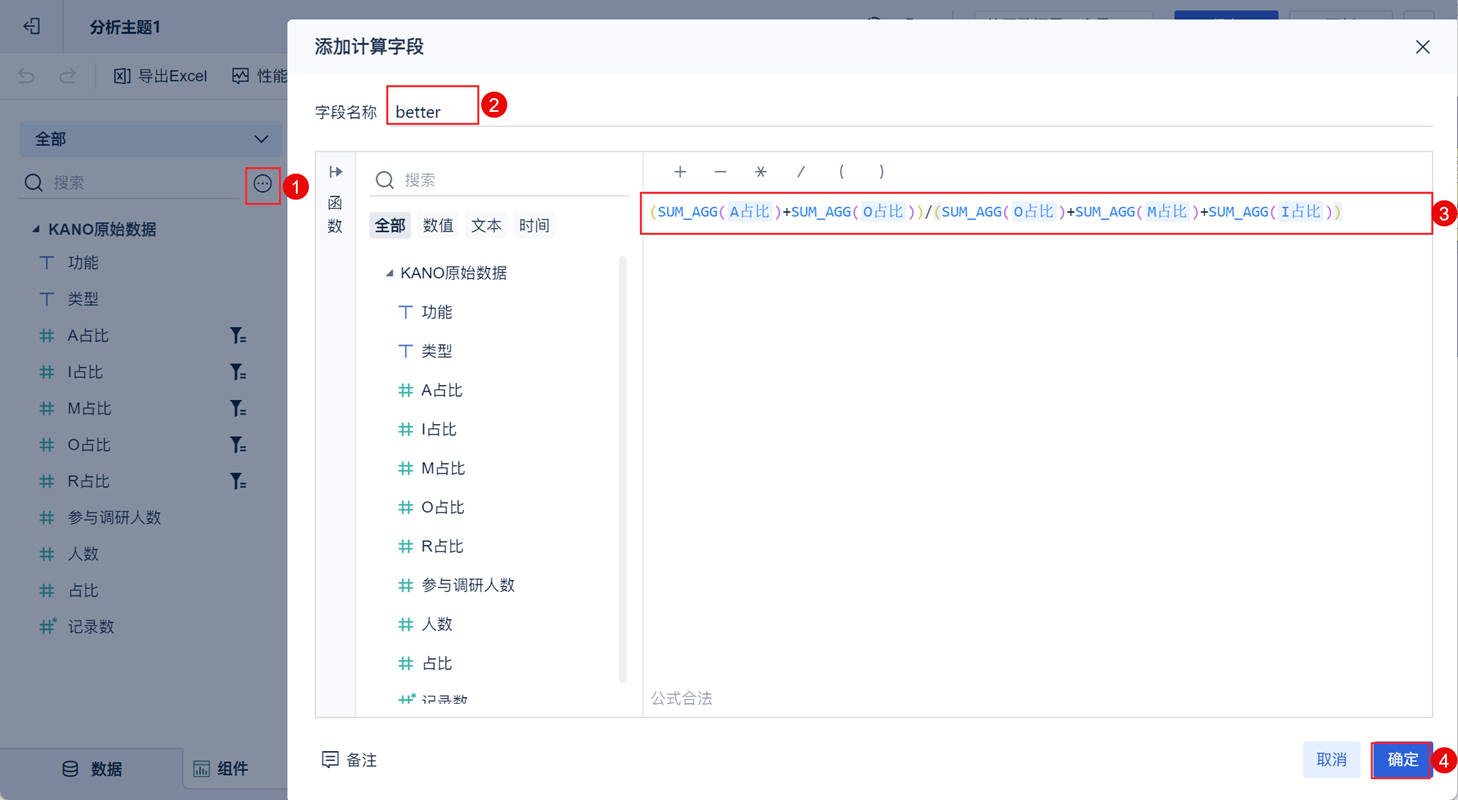
Task: Open the 全部 dropdown in left panel
Action: pos(150,139)
